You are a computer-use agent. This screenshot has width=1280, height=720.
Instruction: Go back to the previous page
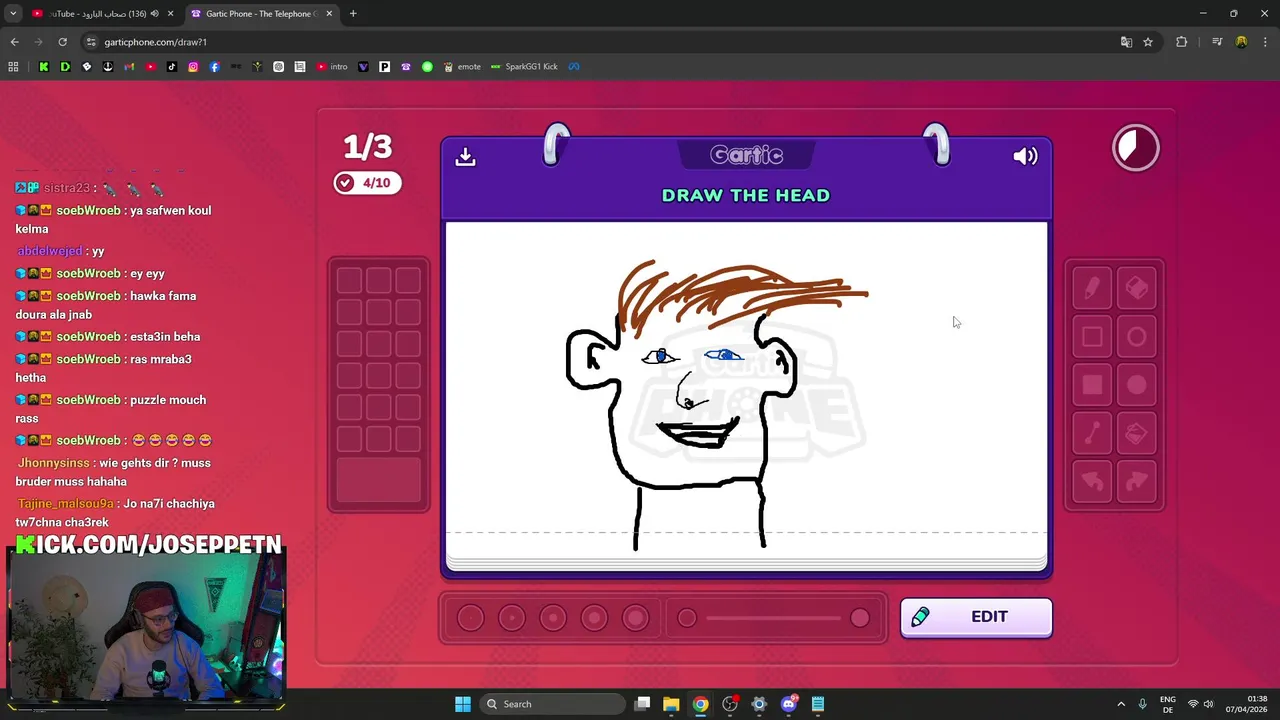[x=14, y=42]
